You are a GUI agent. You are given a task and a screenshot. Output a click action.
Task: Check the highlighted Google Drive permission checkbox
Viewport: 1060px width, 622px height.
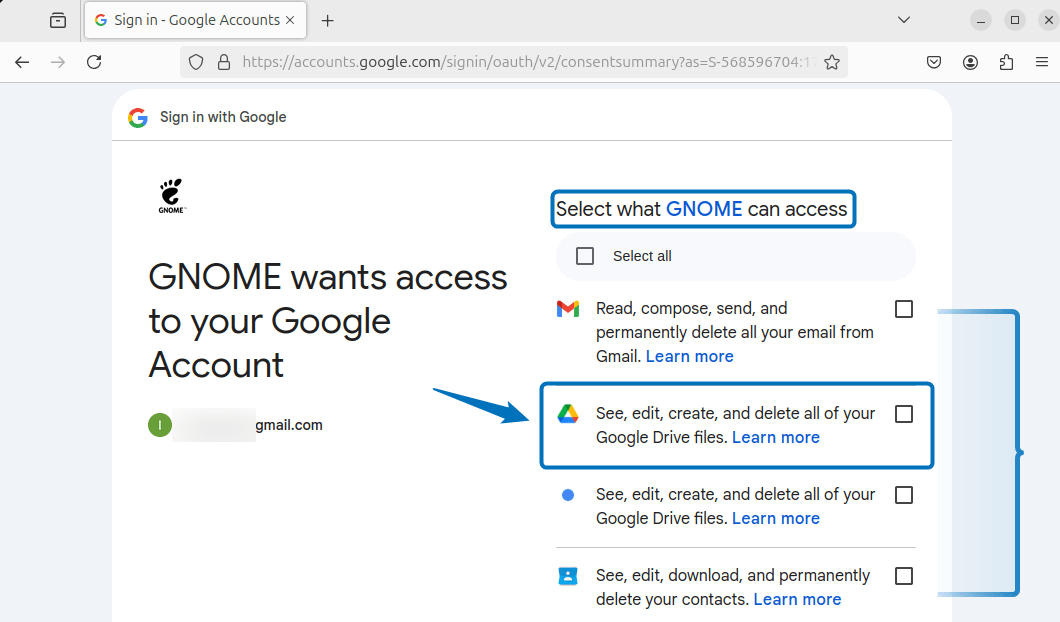pos(904,413)
